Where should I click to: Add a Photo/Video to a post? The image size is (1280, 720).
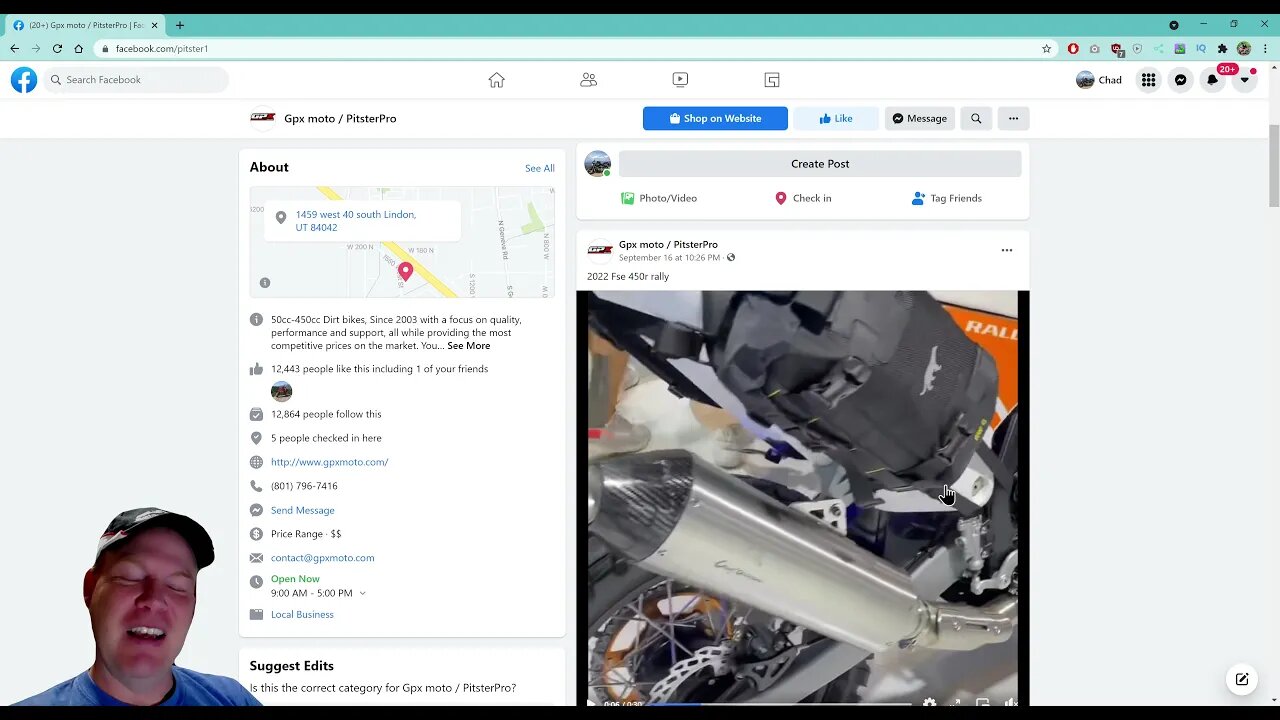[x=658, y=198]
